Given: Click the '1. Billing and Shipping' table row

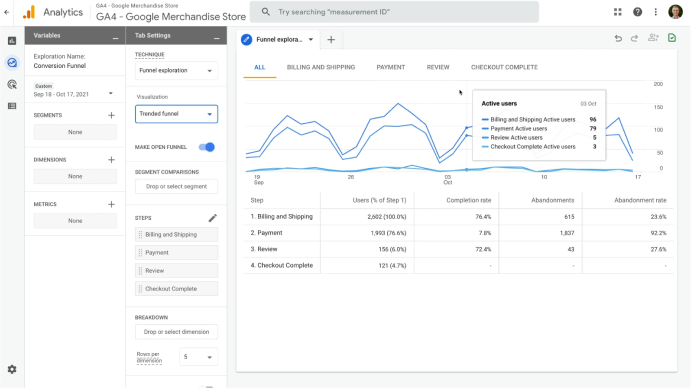Looking at the screenshot, I should (x=458, y=216).
